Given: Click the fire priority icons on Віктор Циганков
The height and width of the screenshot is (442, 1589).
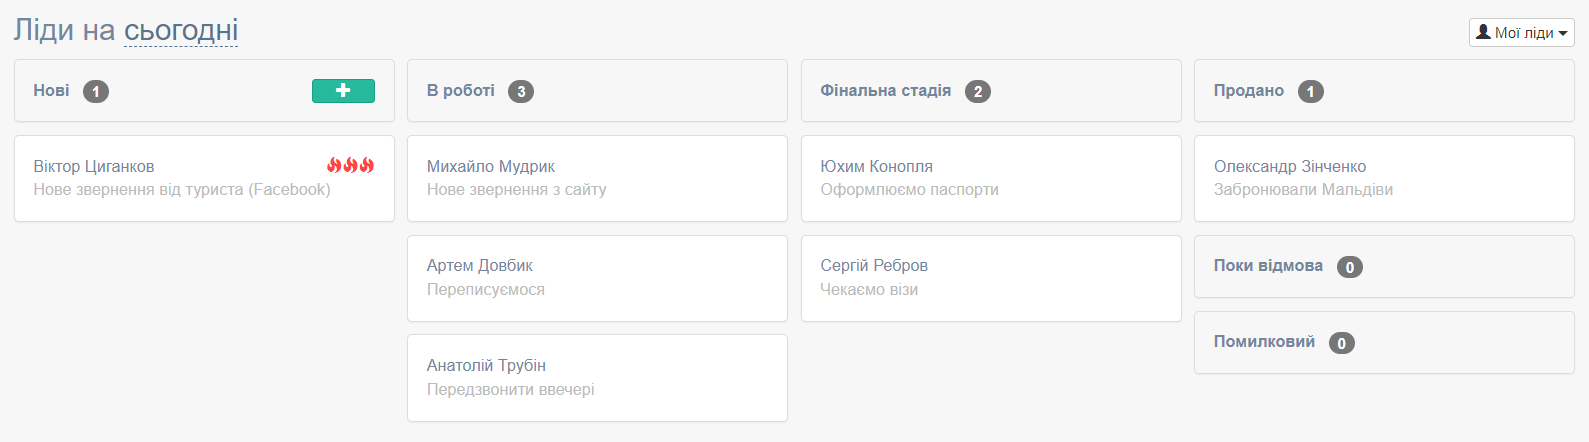Looking at the screenshot, I should 350,165.
